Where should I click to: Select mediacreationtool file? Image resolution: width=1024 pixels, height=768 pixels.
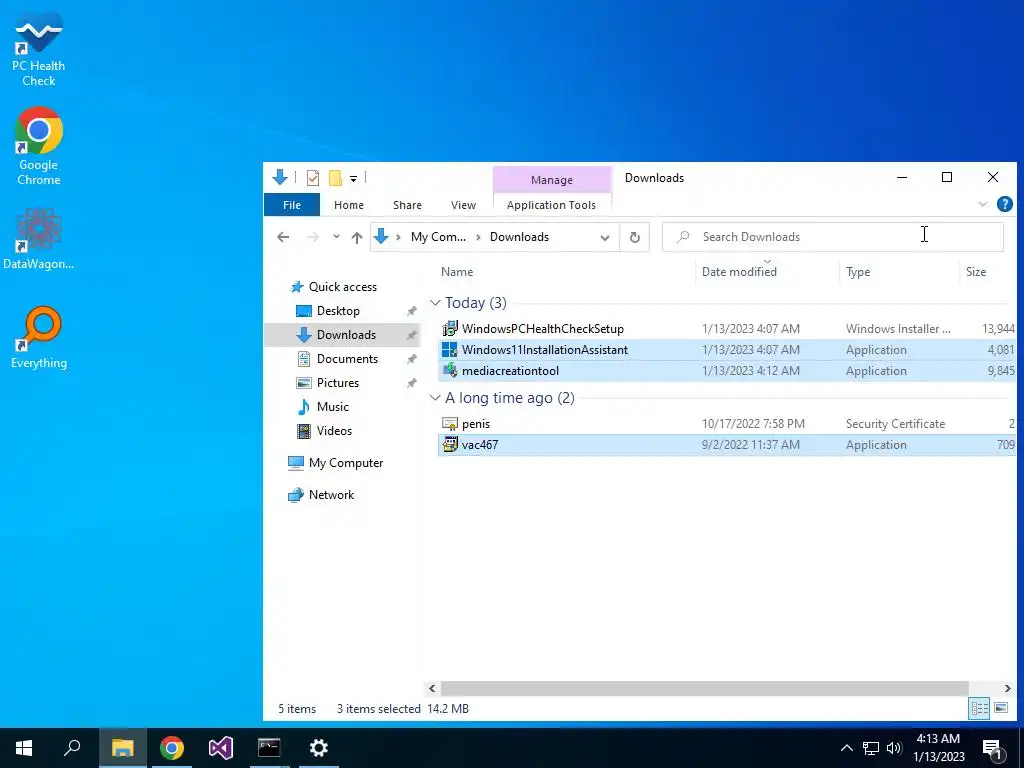726,370
